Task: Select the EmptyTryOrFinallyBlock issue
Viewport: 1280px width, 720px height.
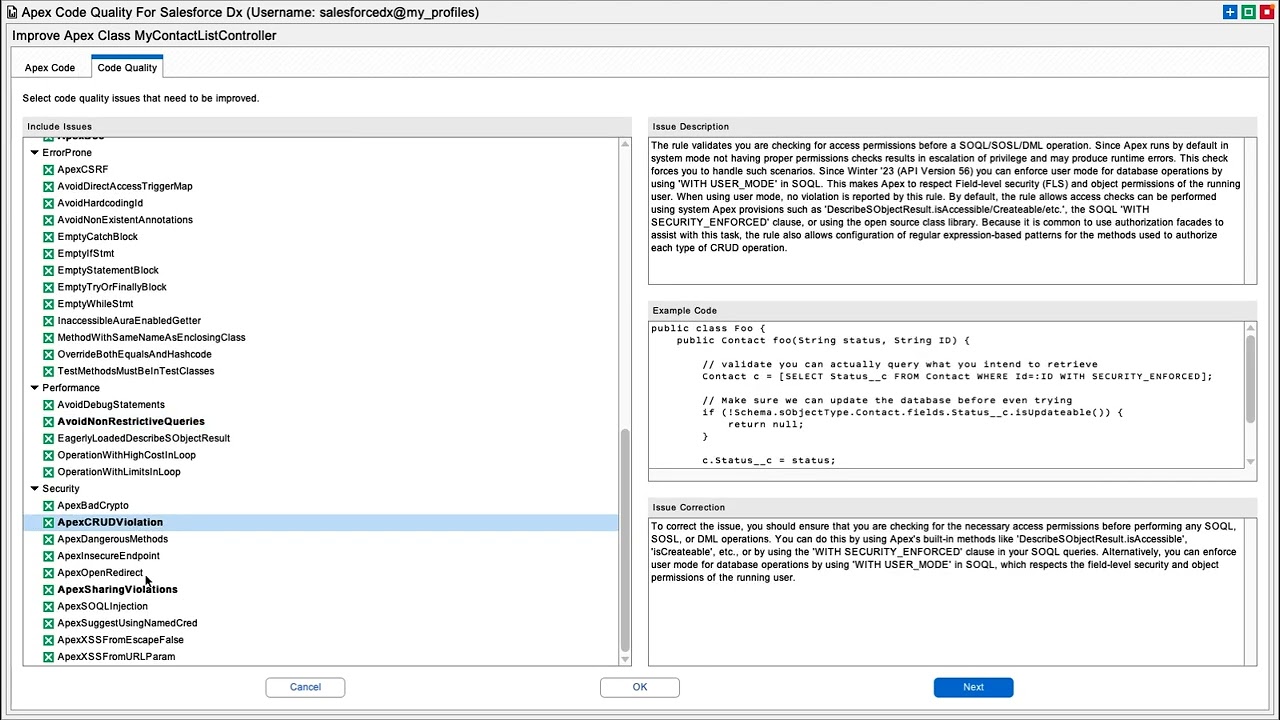Action: [x=112, y=288]
